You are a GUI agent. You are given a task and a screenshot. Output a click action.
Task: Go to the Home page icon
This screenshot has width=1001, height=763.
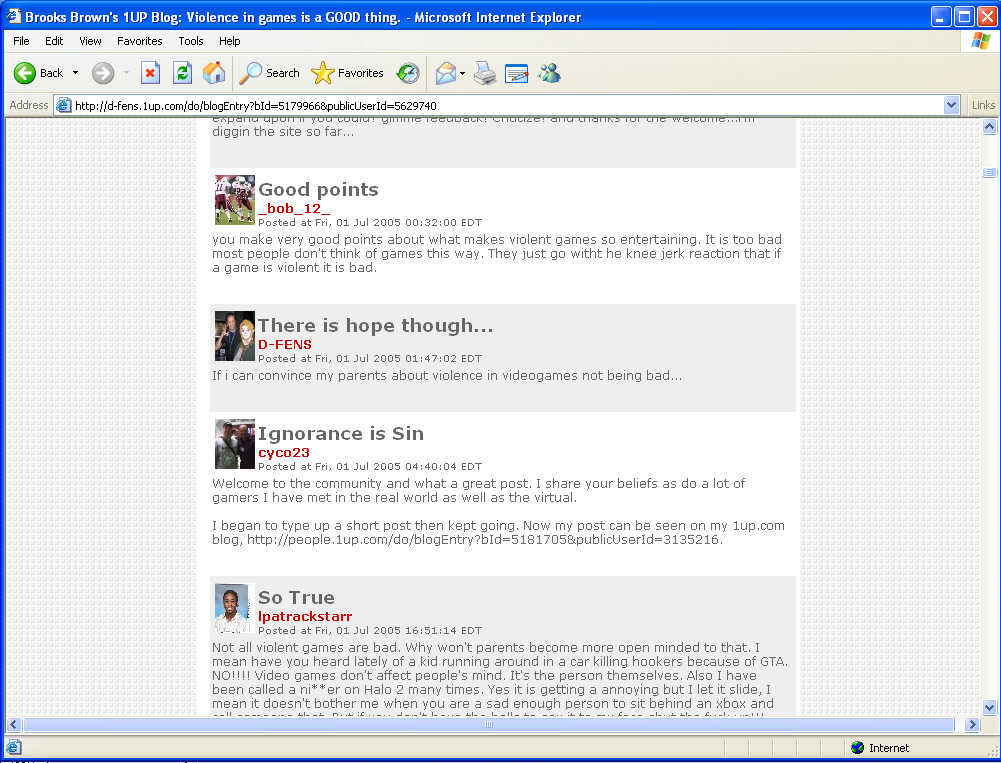point(213,73)
